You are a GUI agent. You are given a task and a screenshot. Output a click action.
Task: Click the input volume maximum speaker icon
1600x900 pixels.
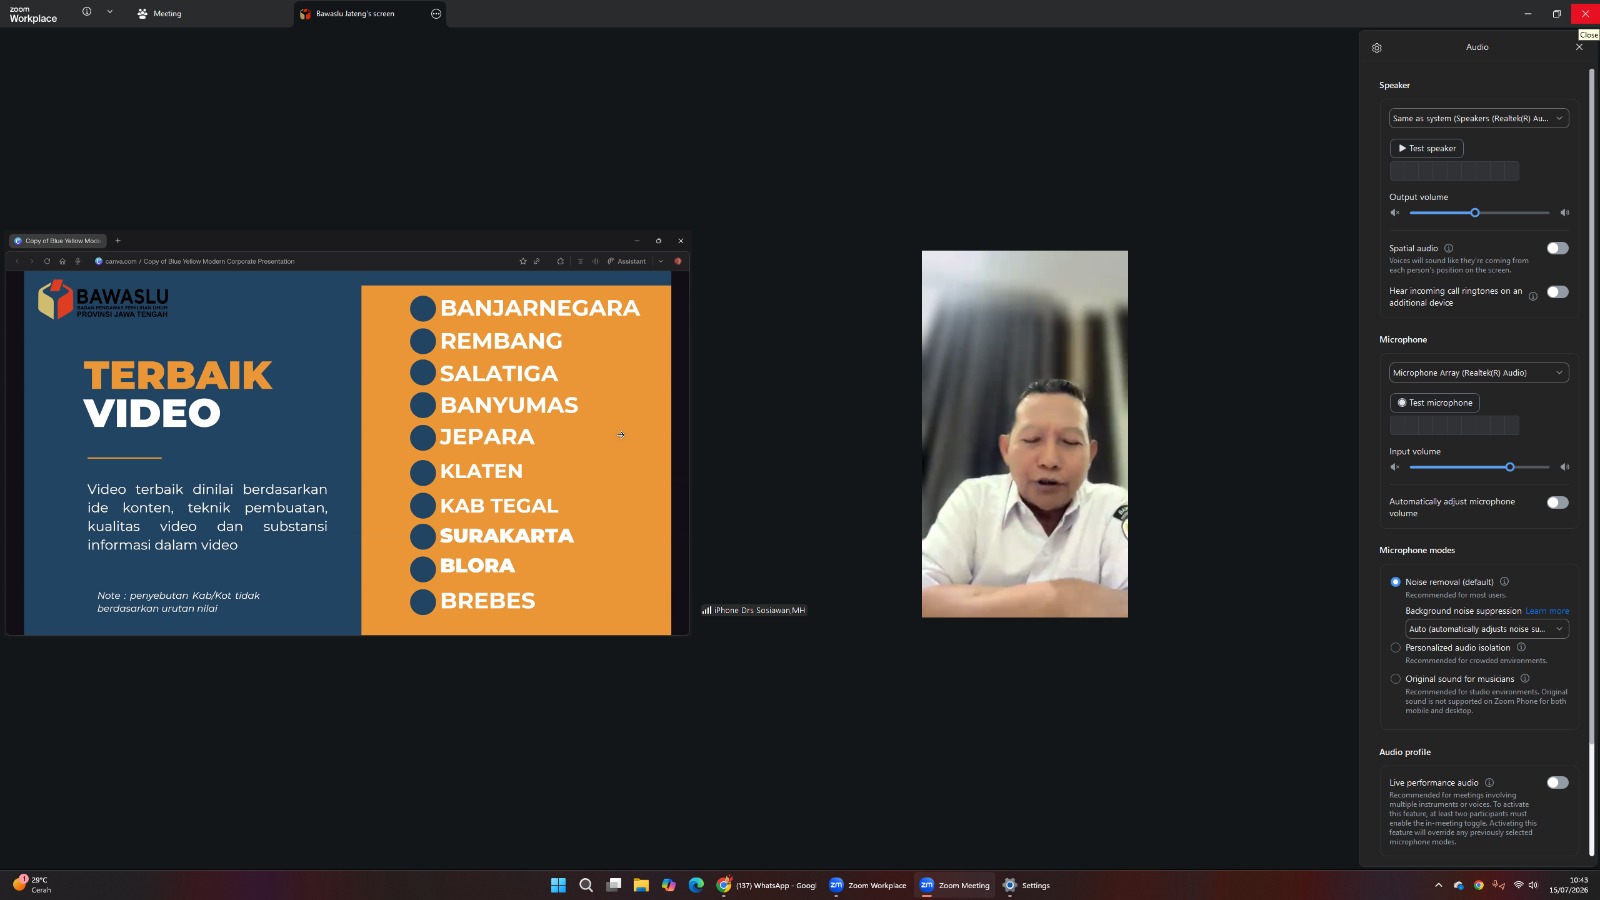1565,467
